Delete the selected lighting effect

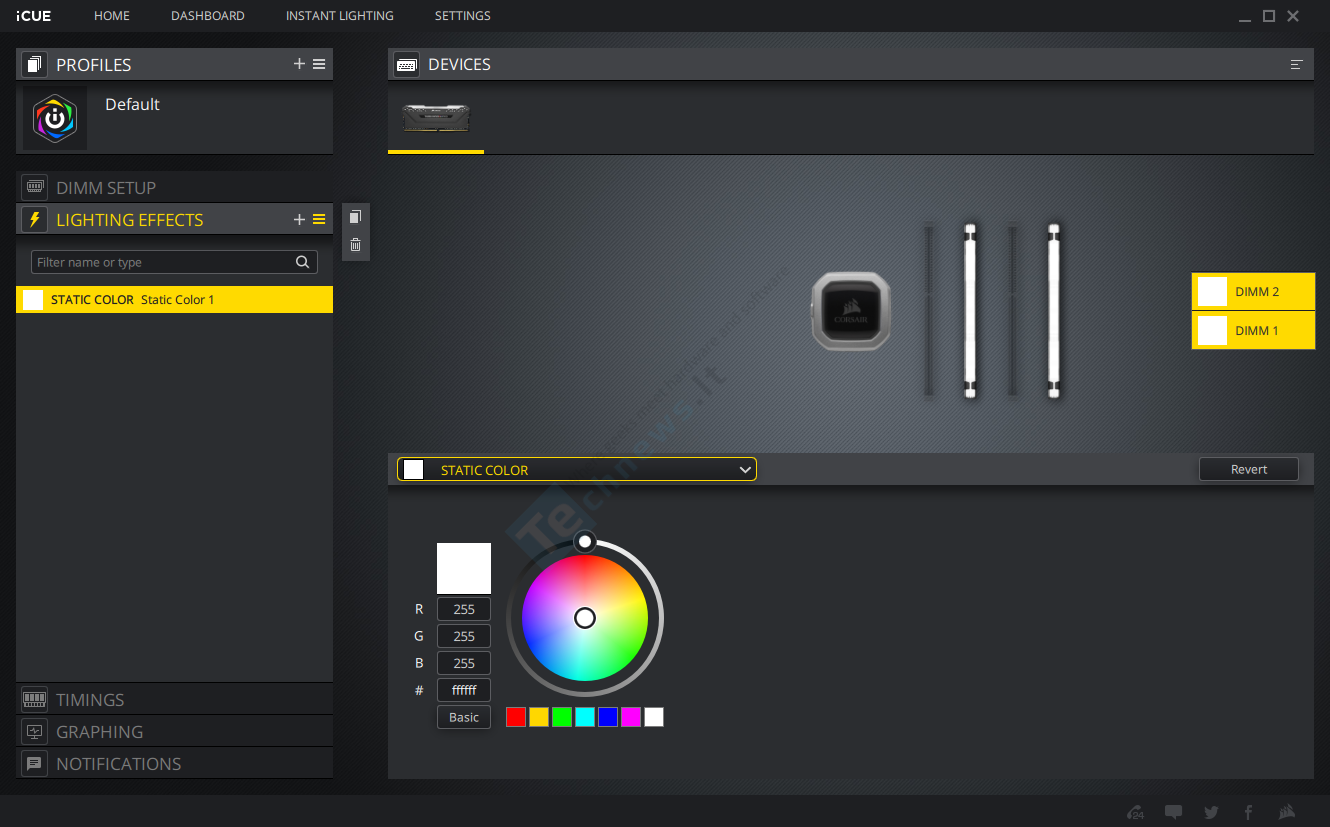pos(356,245)
